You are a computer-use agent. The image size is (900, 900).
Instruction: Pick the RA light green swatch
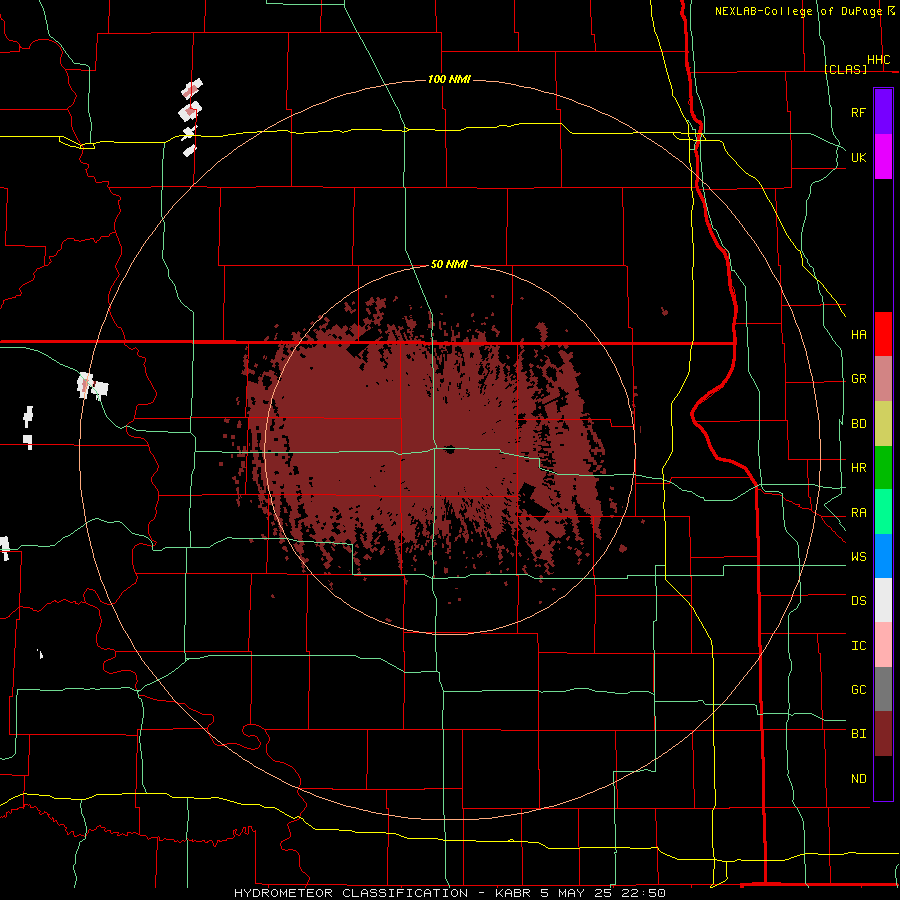coord(883,512)
